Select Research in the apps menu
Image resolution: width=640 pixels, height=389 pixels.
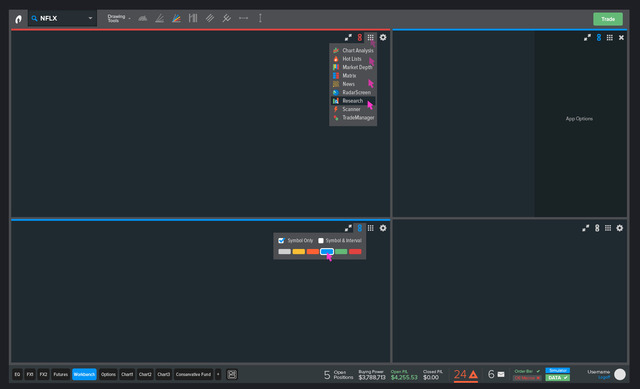pyautogui.click(x=353, y=101)
